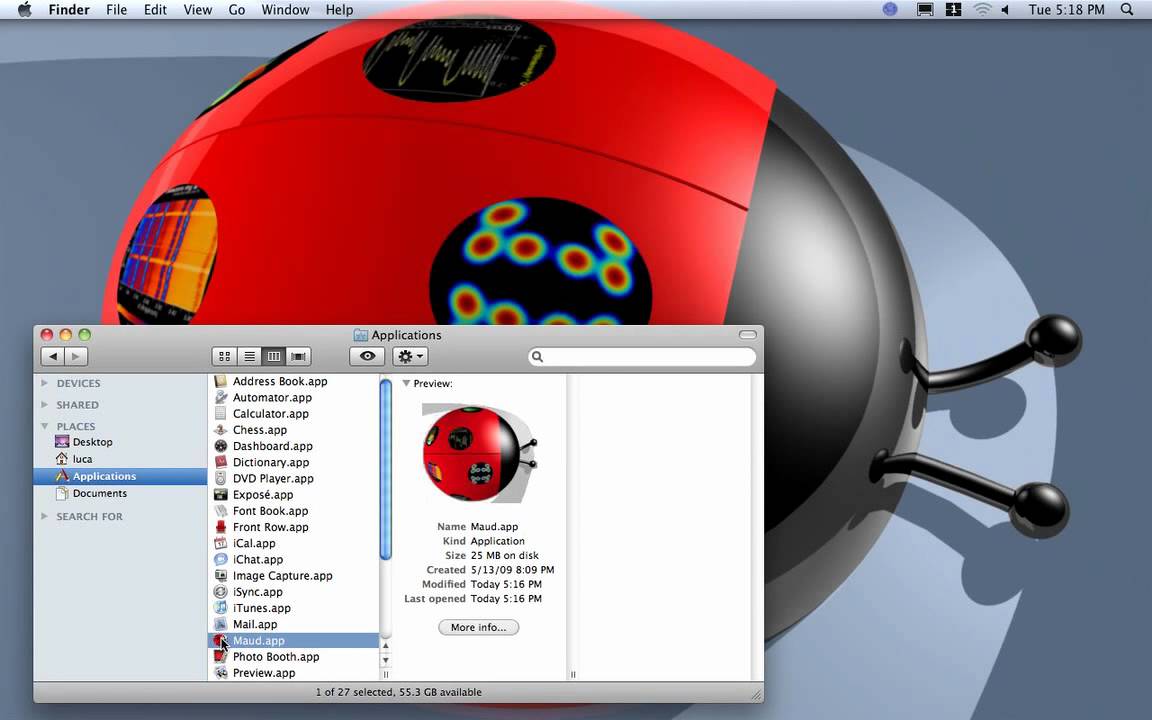Click the blue column scrollbar thumb

386,470
